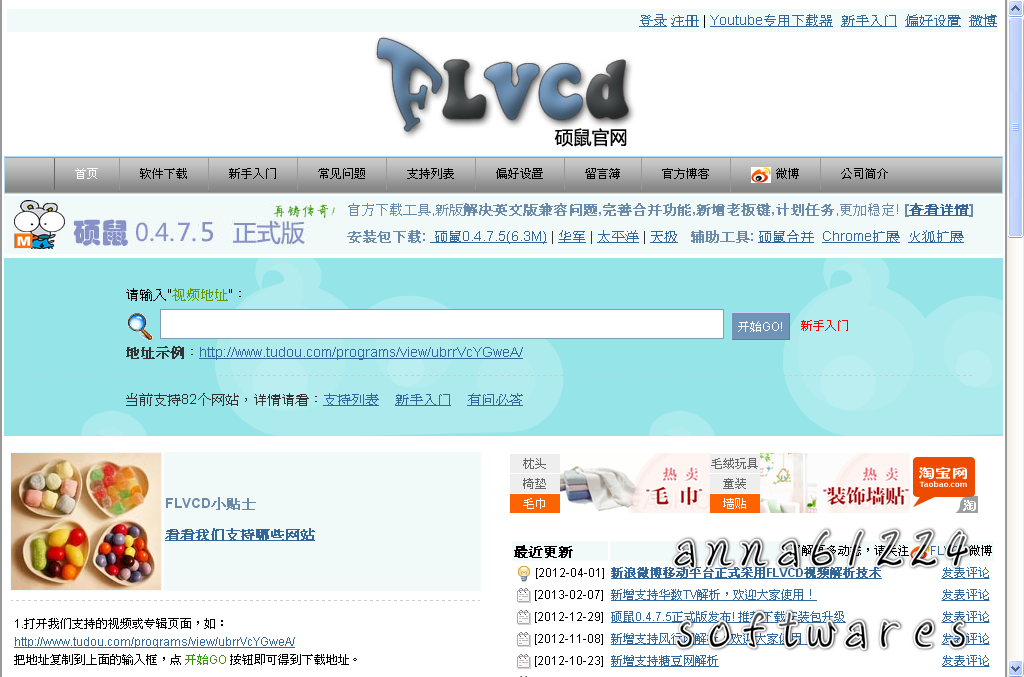This screenshot has height=677, width=1024.
Task: Click the 华军 download mirror link
Action: [x=571, y=236]
